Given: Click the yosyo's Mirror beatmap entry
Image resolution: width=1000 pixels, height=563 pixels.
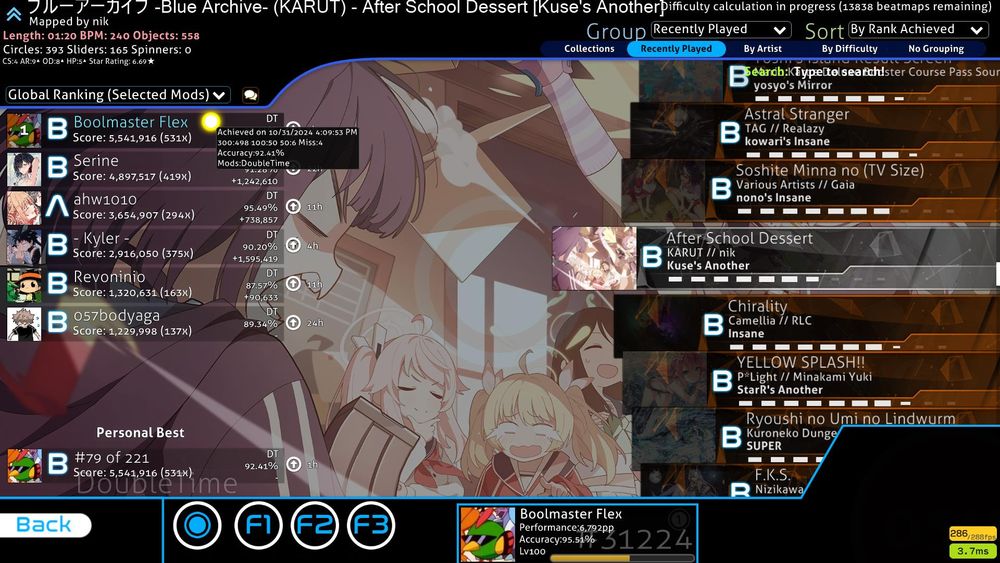Looking at the screenshot, I should click(820, 80).
